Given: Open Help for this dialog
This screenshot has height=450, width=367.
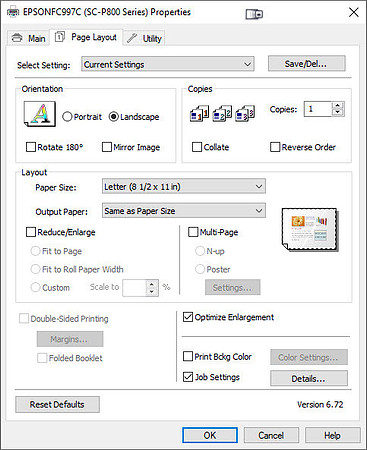Looking at the screenshot, I should [x=332, y=435].
